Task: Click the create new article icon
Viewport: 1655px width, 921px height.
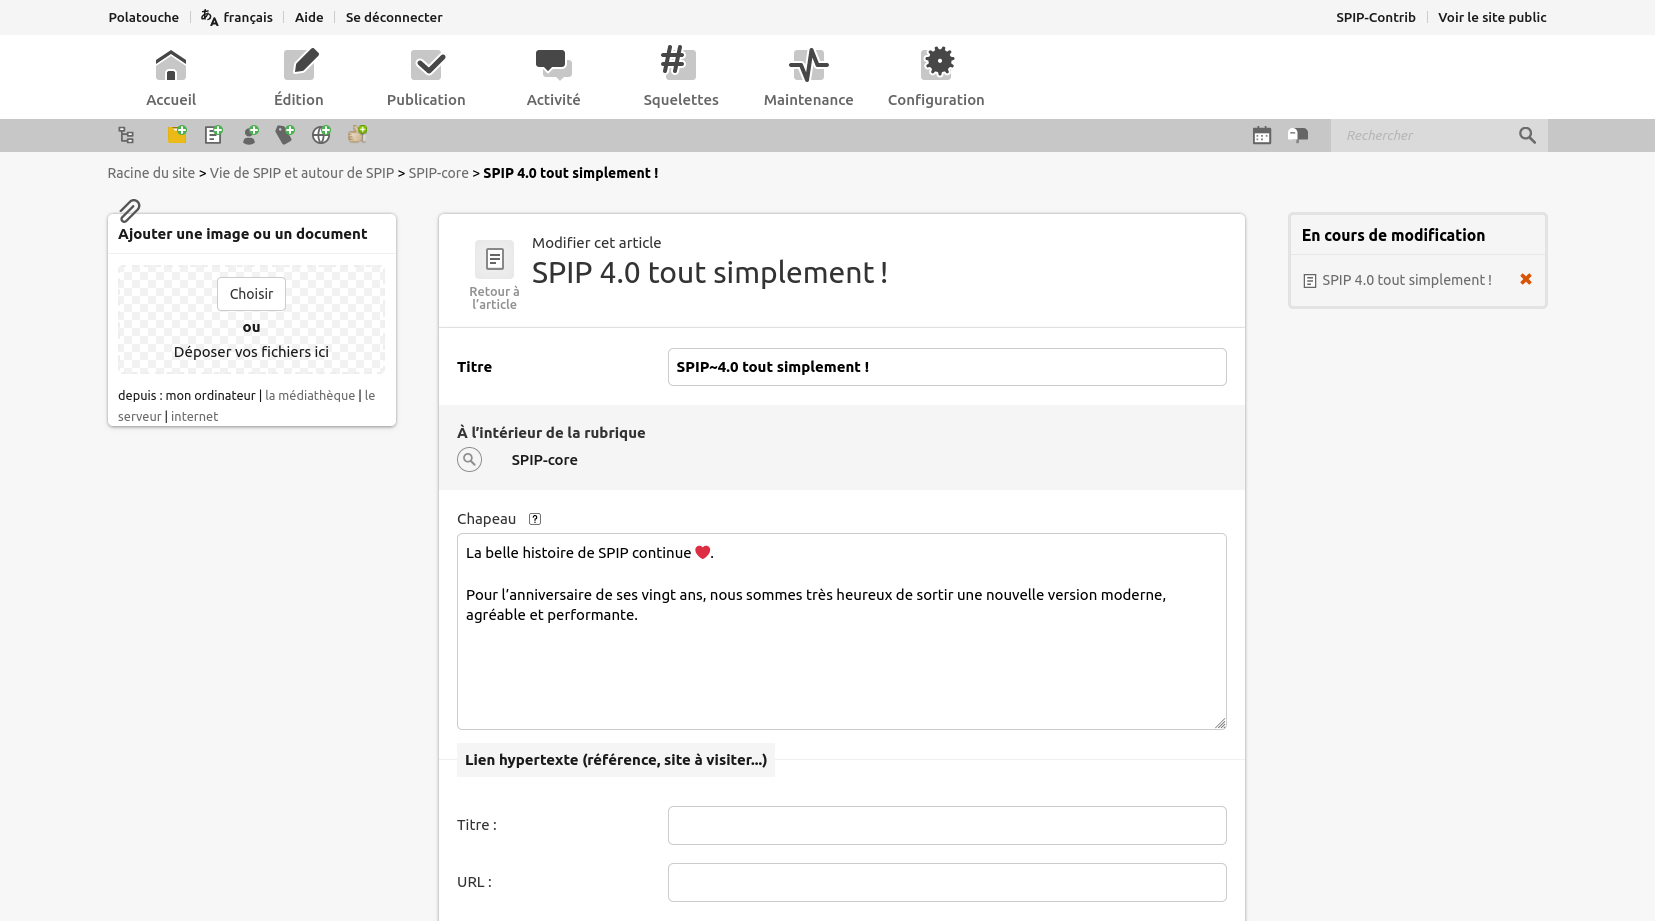Action: [214, 134]
